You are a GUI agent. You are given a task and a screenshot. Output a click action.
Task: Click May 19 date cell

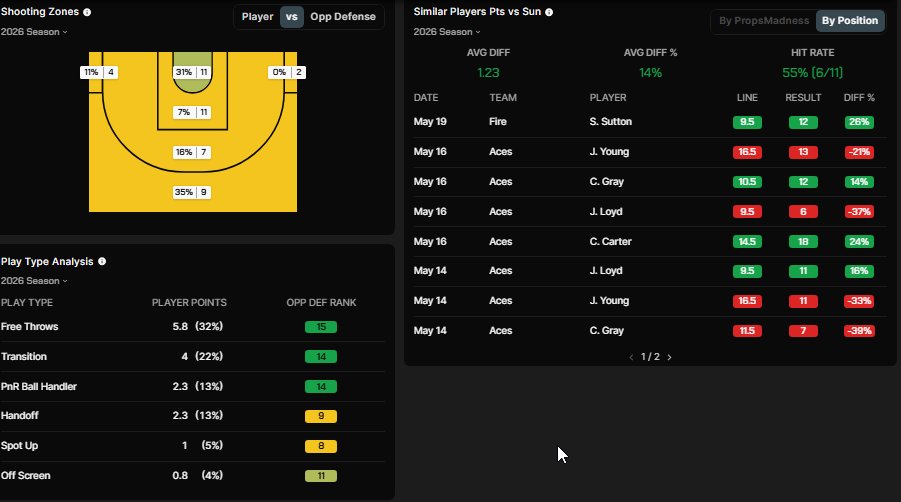pos(430,122)
